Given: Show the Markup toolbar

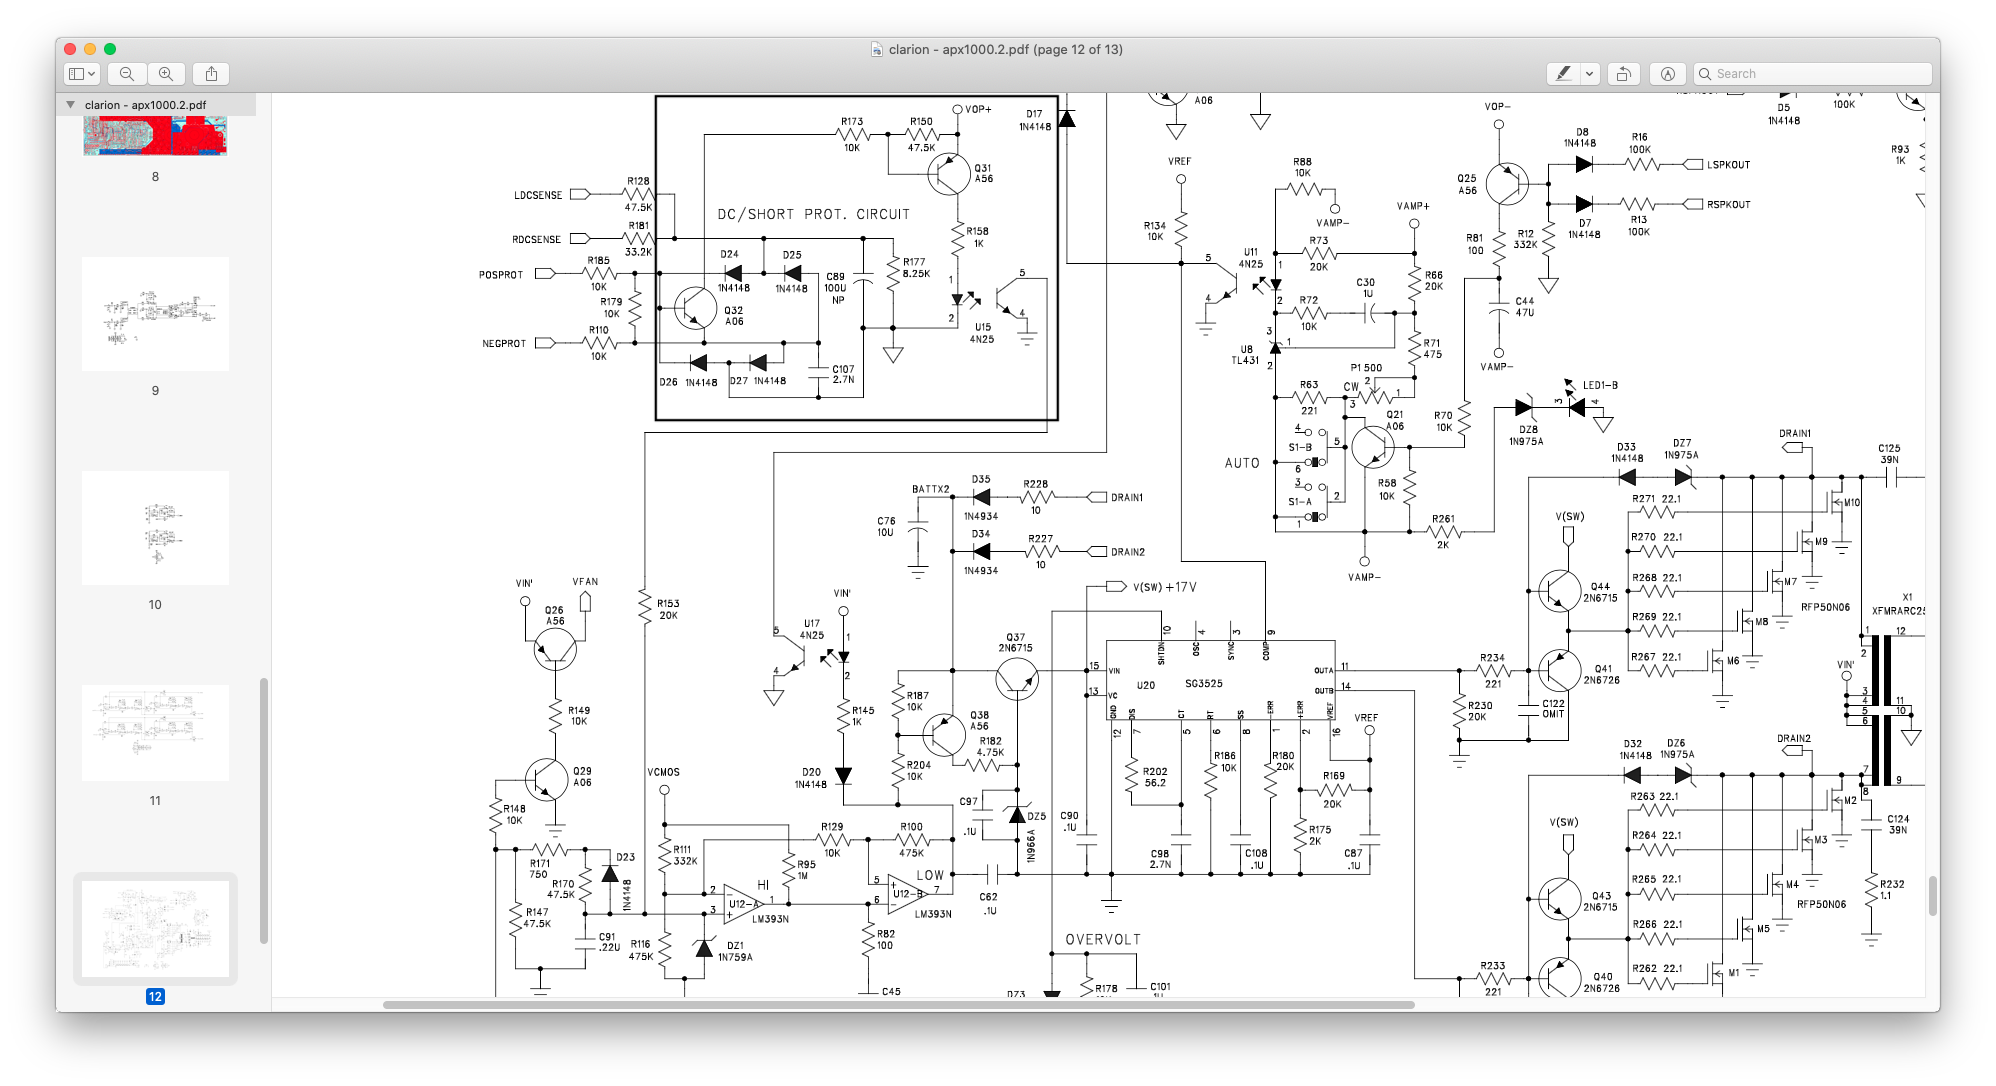Looking at the screenshot, I should [x=1667, y=74].
